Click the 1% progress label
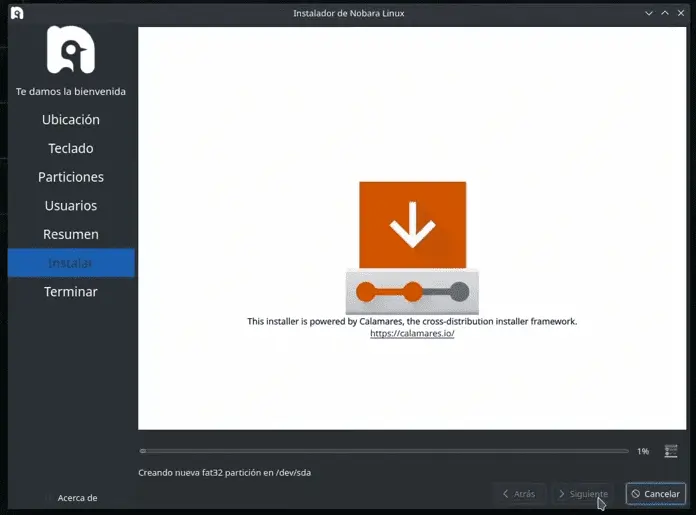This screenshot has width=696, height=515. coord(643,452)
